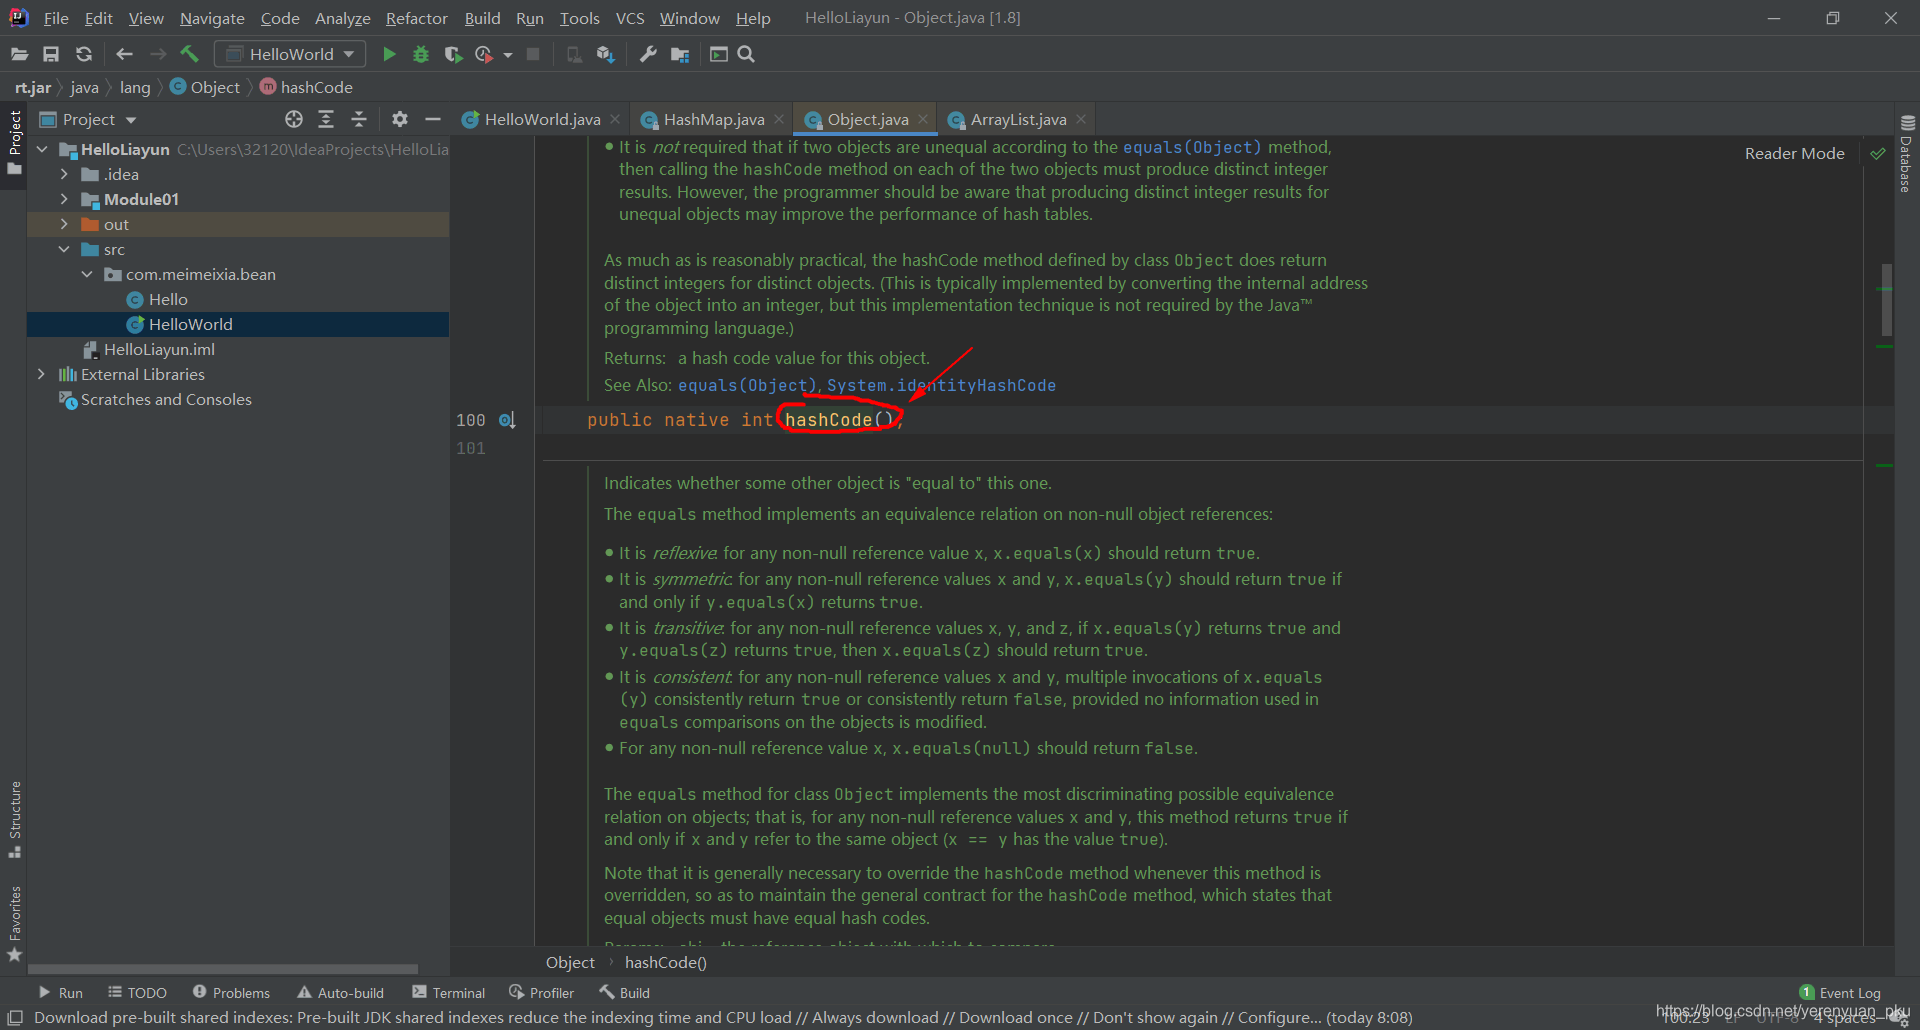The height and width of the screenshot is (1030, 1920).
Task: Expand the Module01 folder
Action: click(64, 199)
